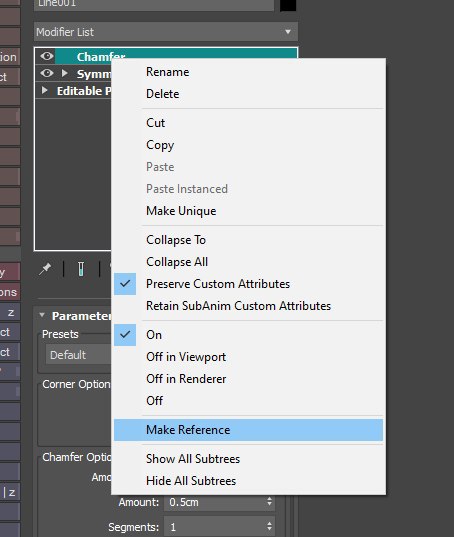Select Show All Subtrees
454x537 pixels.
point(248,459)
